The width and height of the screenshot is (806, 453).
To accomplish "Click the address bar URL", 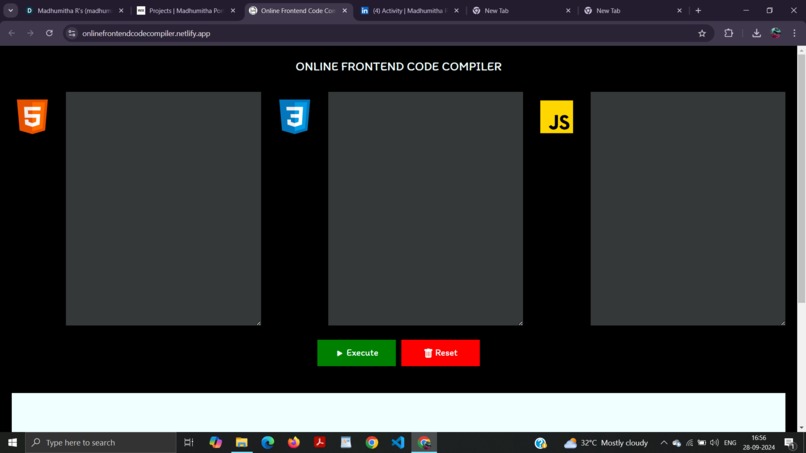I will click(146, 33).
